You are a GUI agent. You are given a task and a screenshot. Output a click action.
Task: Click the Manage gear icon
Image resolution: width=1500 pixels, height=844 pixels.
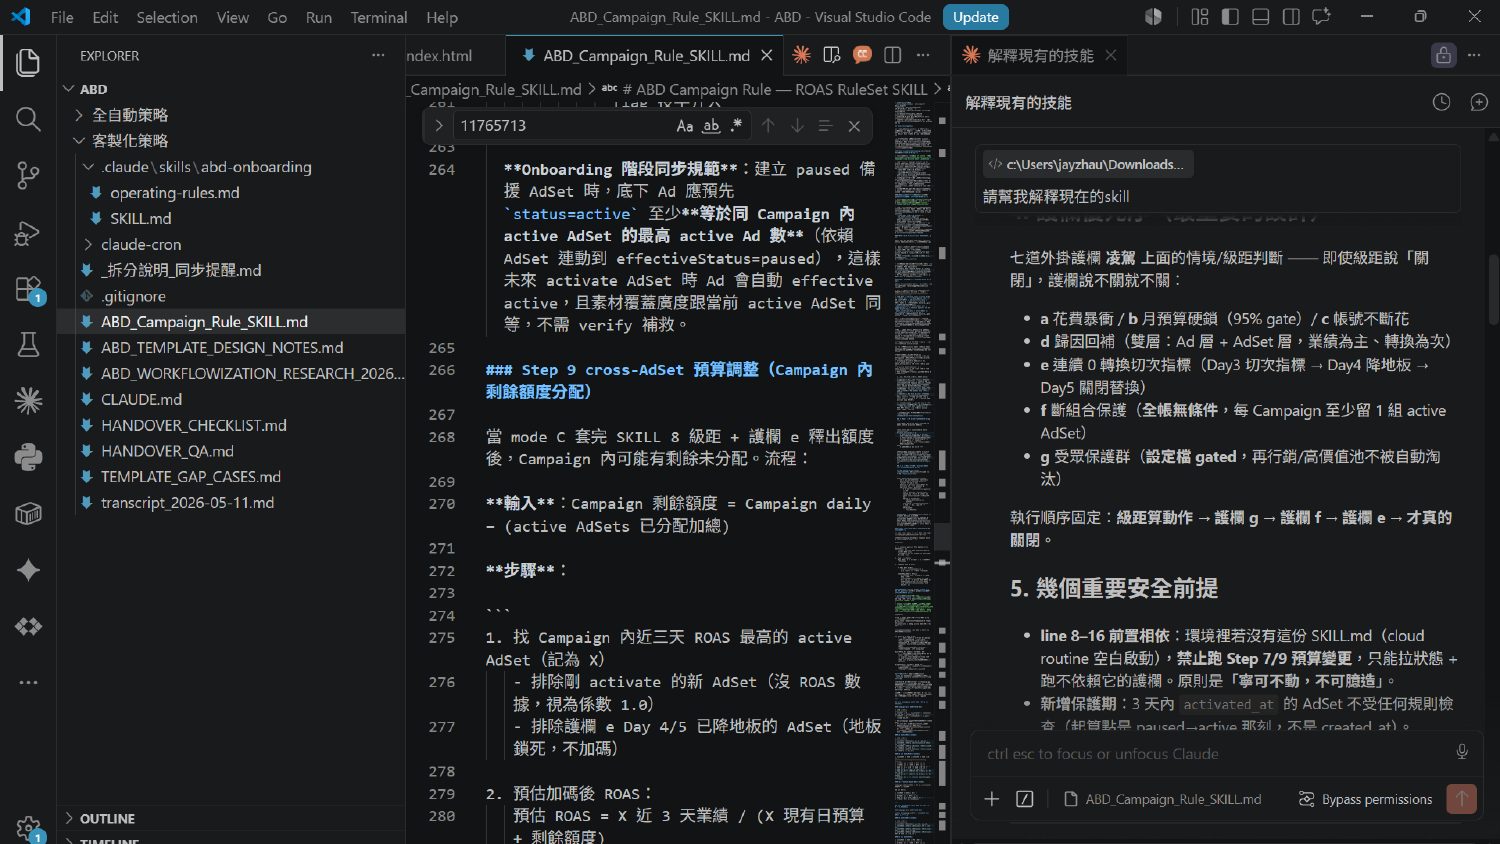point(28,827)
